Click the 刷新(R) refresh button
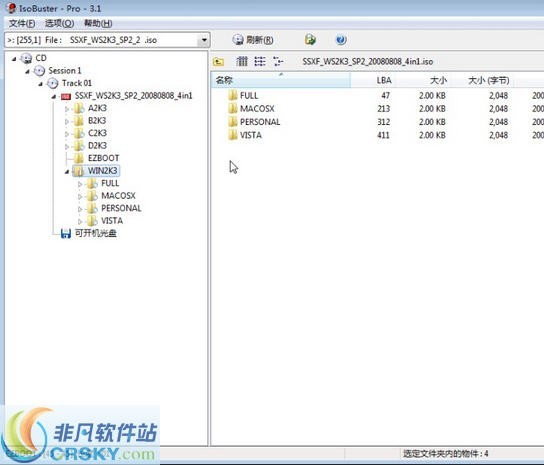 [x=253, y=40]
